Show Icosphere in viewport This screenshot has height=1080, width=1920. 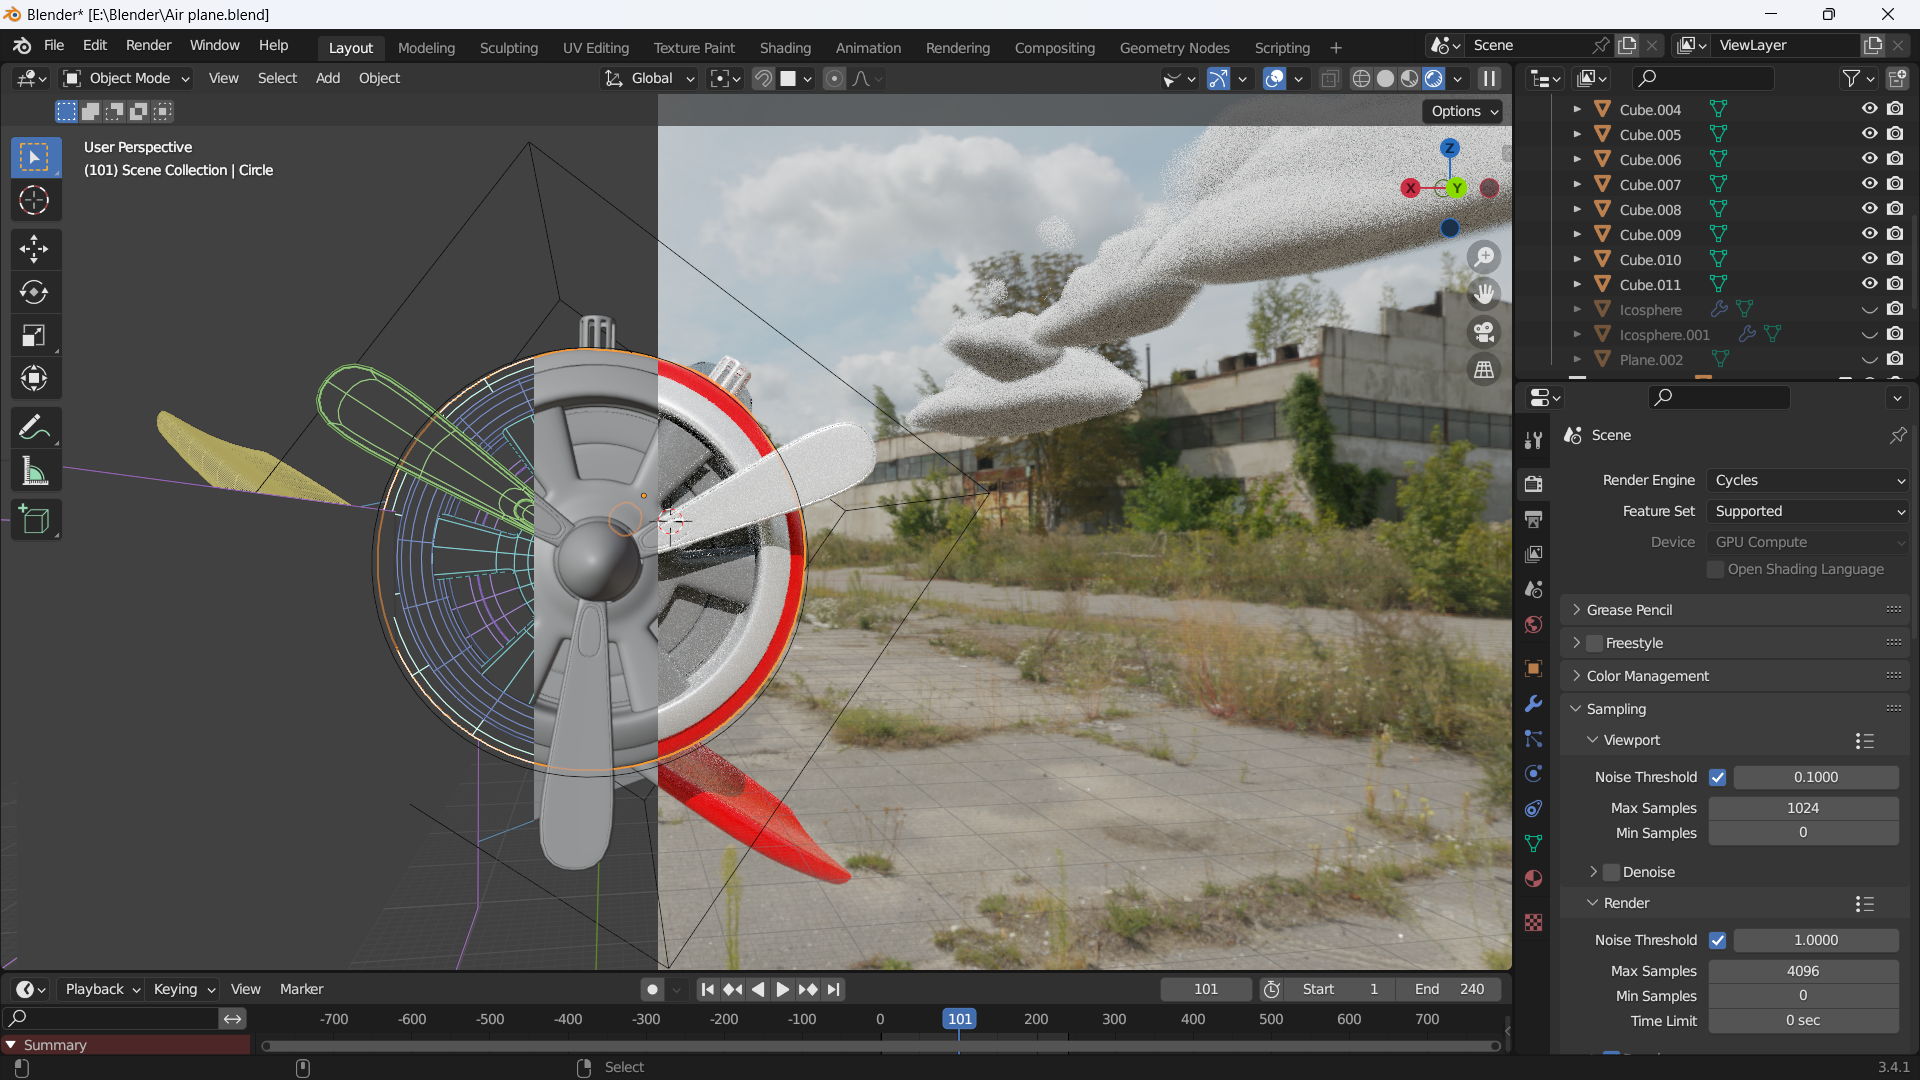[1869, 309]
